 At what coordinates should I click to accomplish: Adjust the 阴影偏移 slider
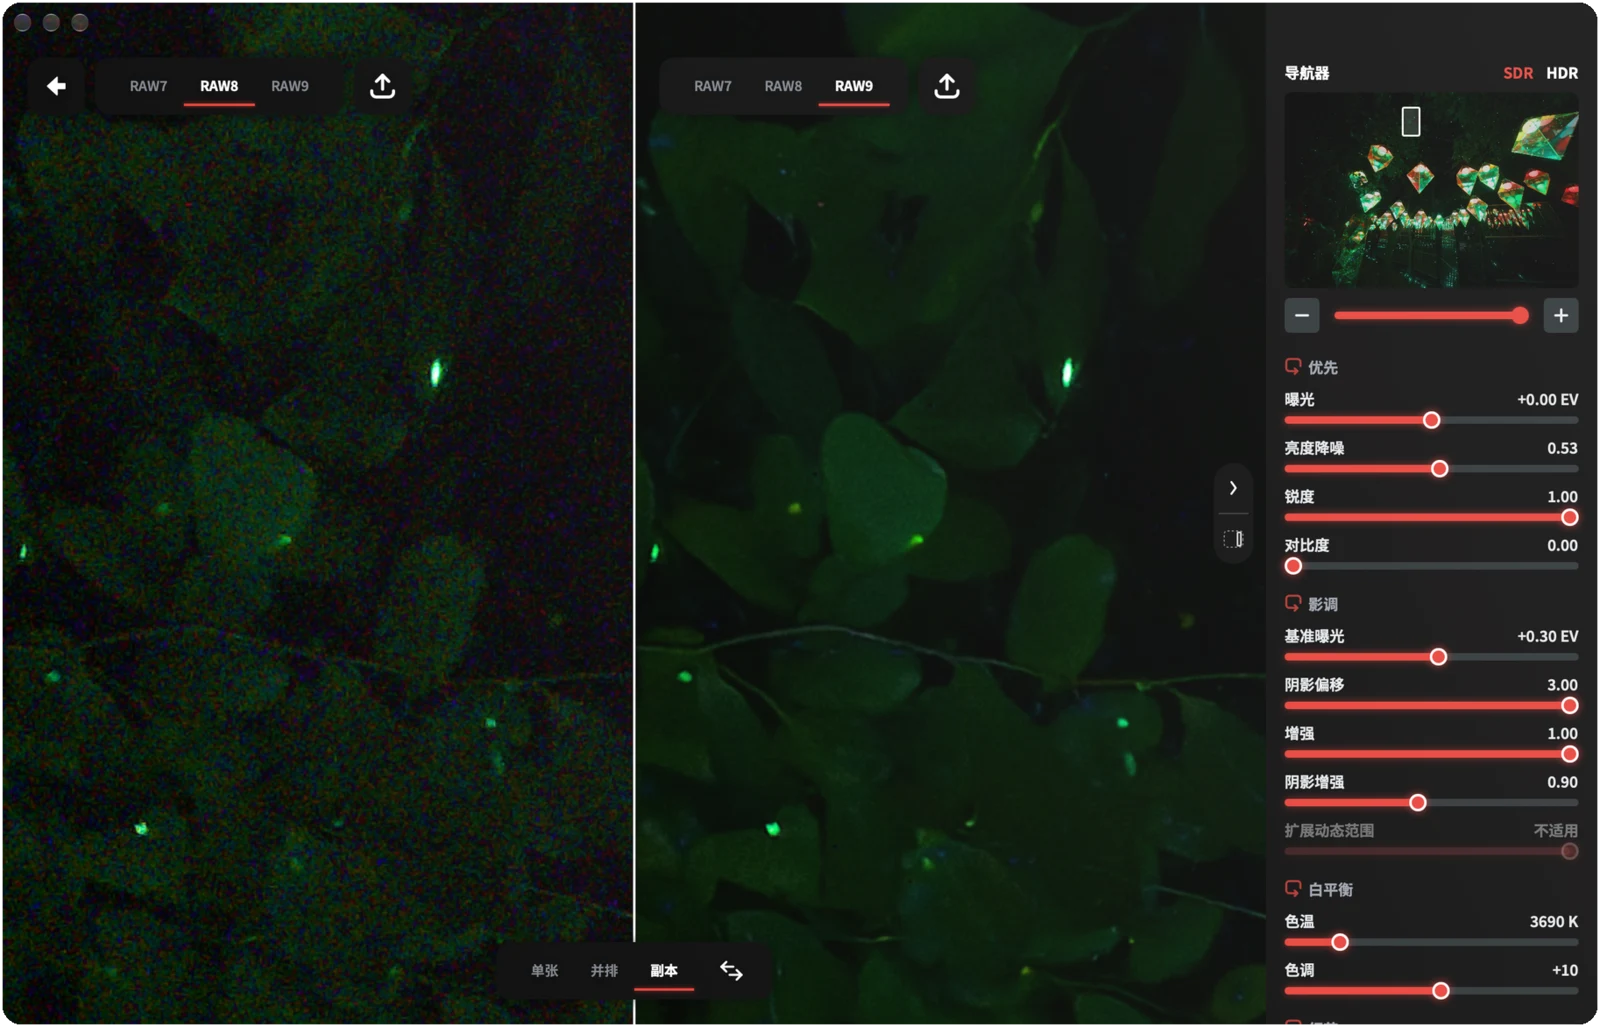(x=1431, y=706)
